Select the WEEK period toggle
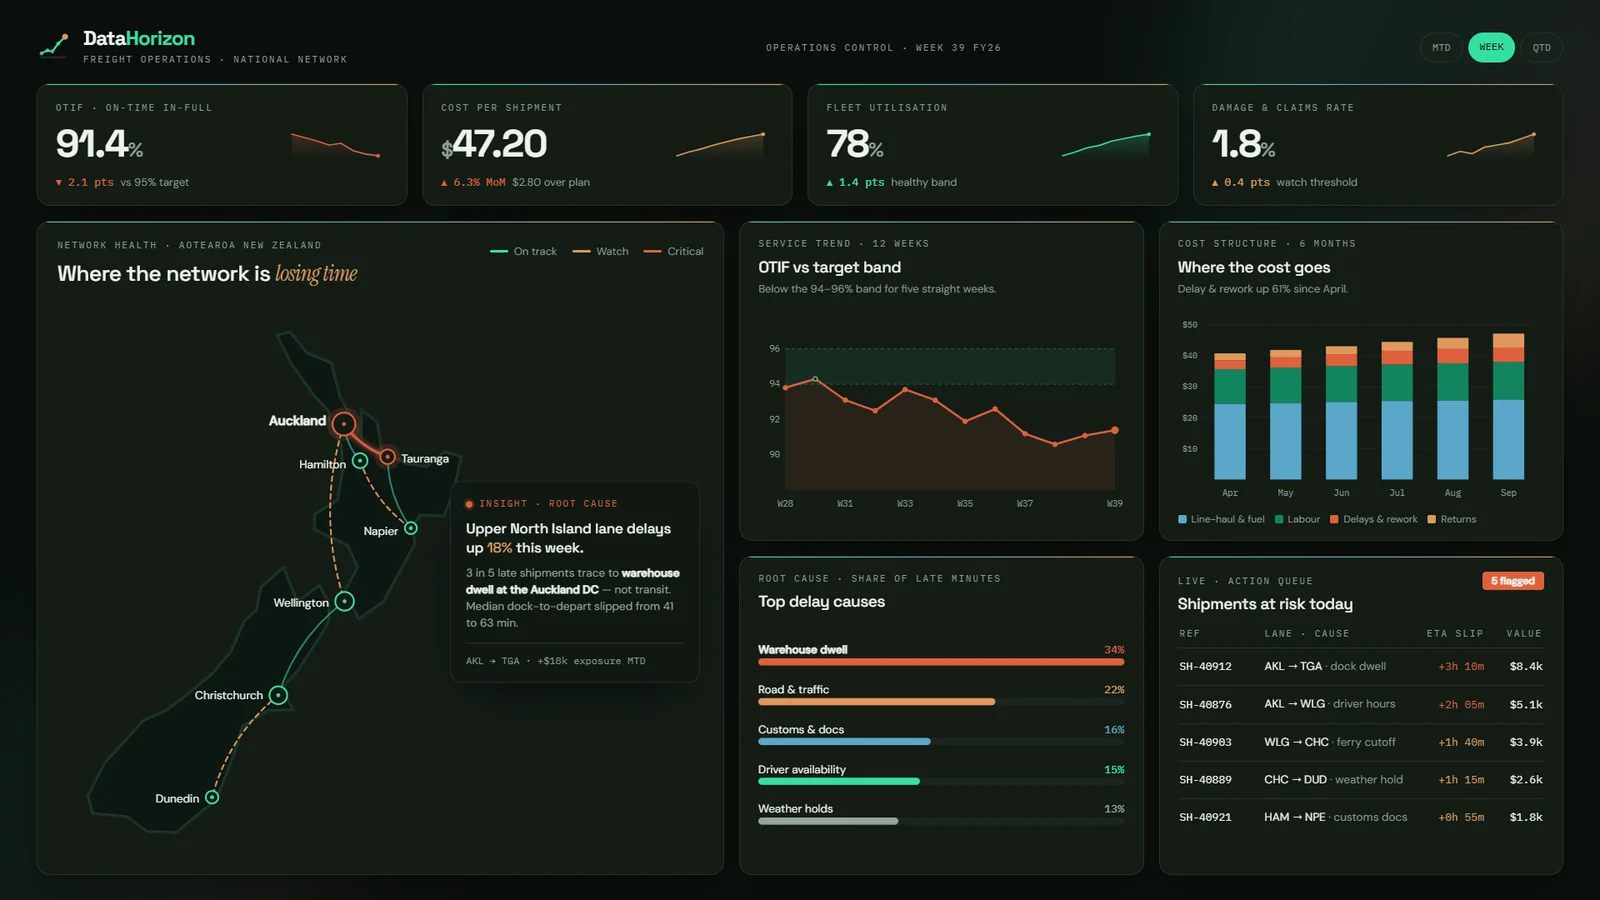1600x900 pixels. coord(1491,47)
